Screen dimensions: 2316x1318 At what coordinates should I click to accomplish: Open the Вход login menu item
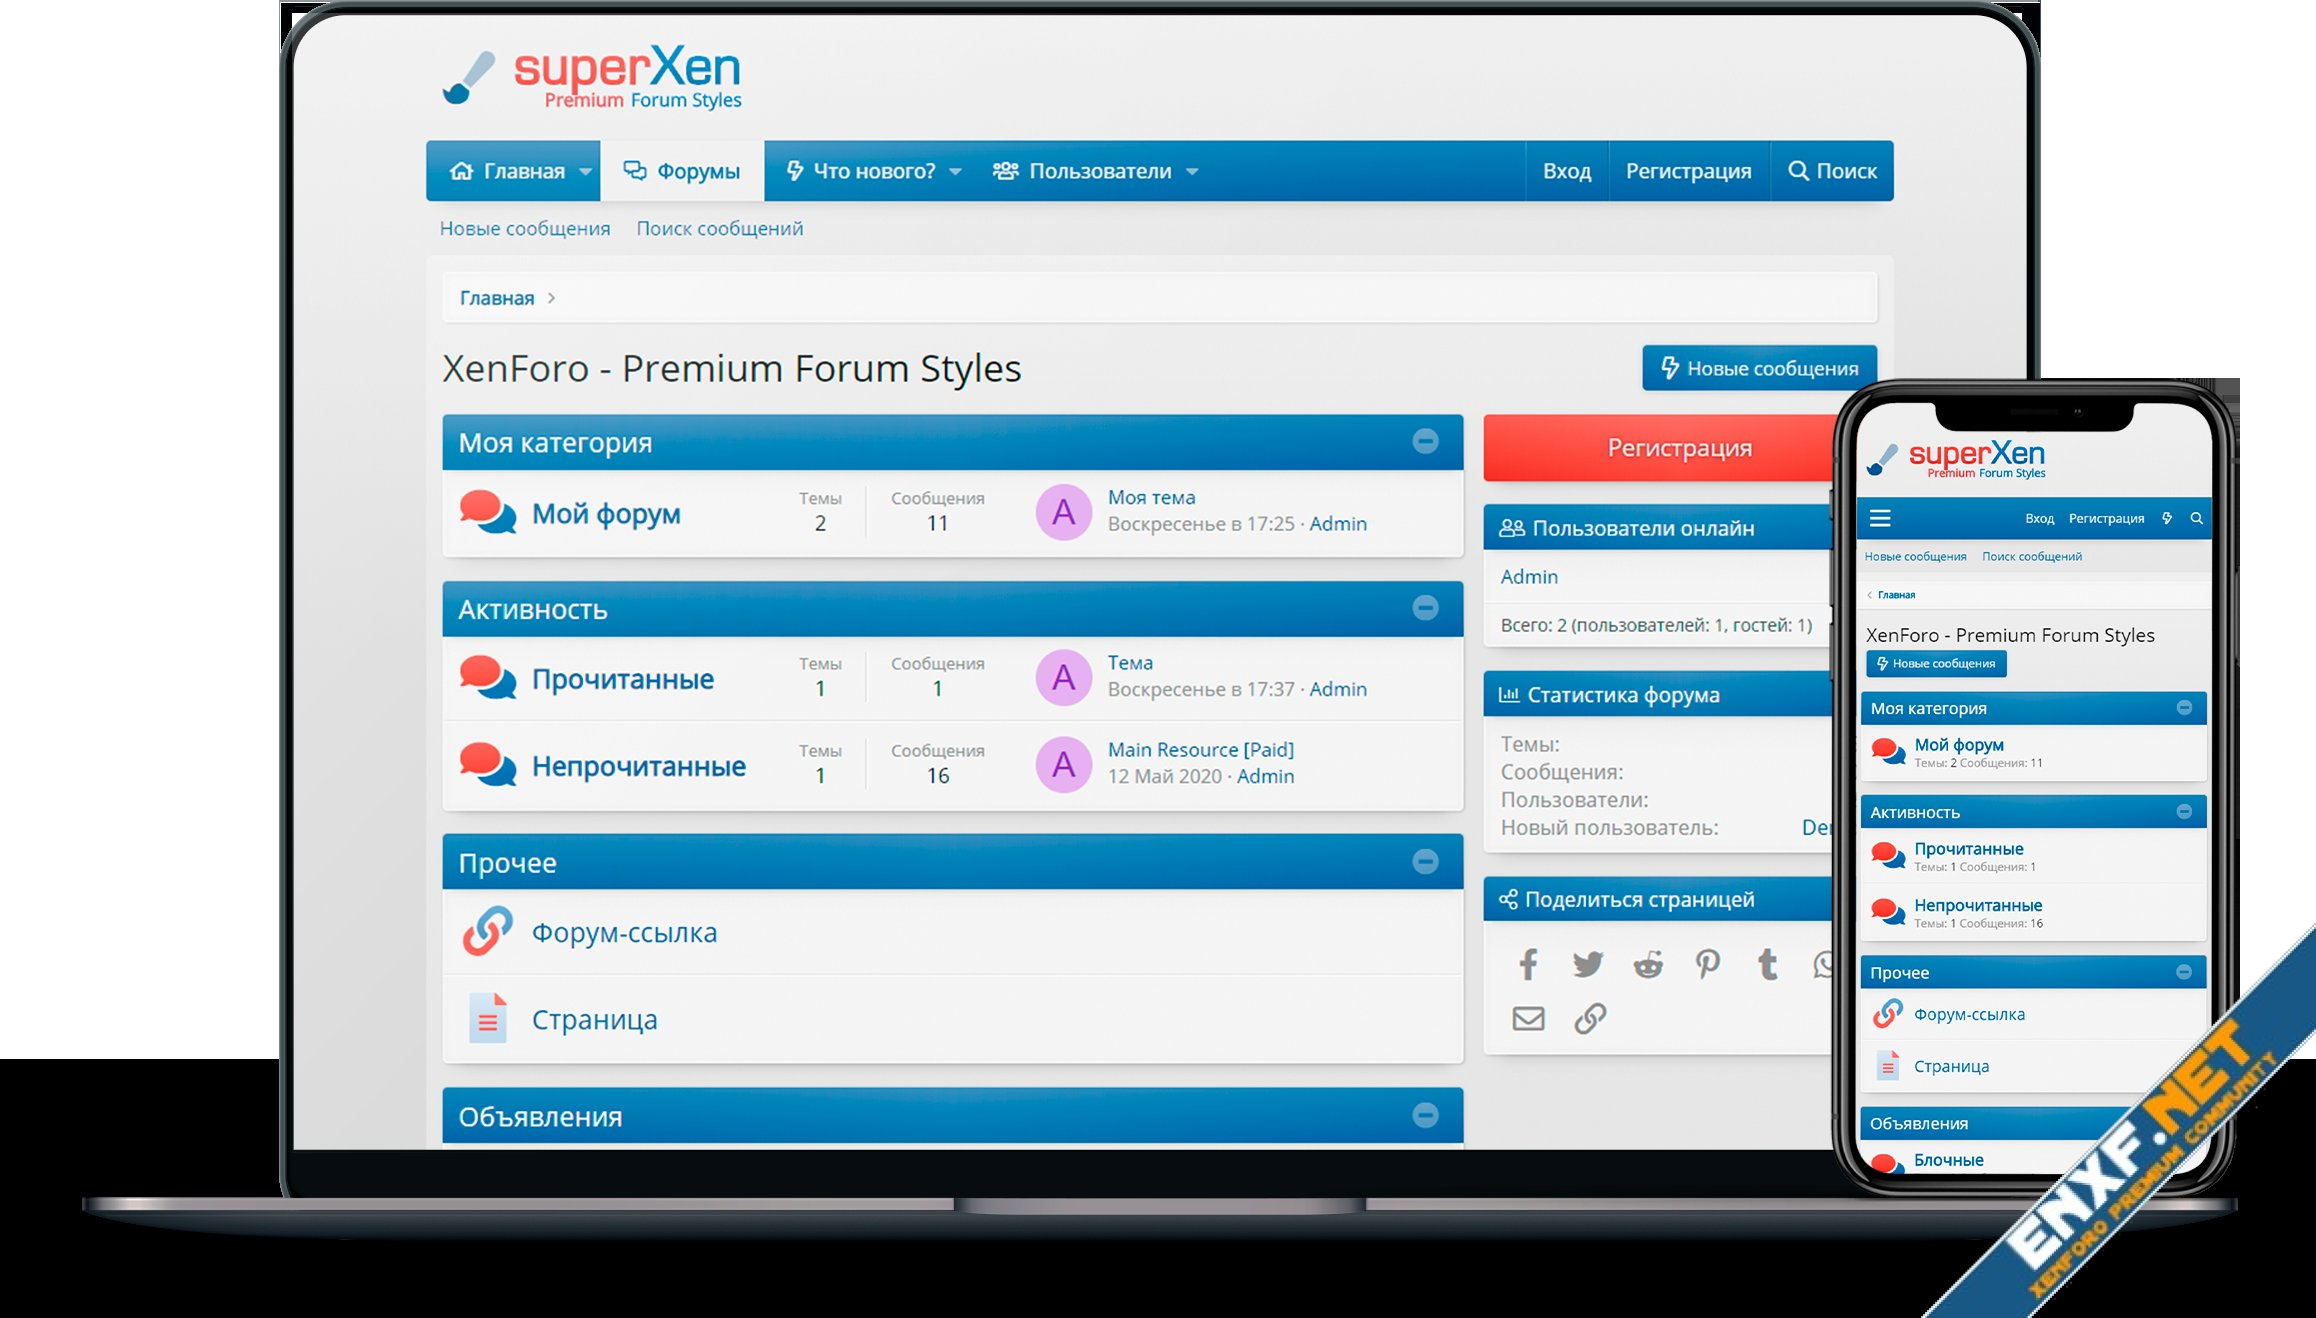(x=1566, y=171)
